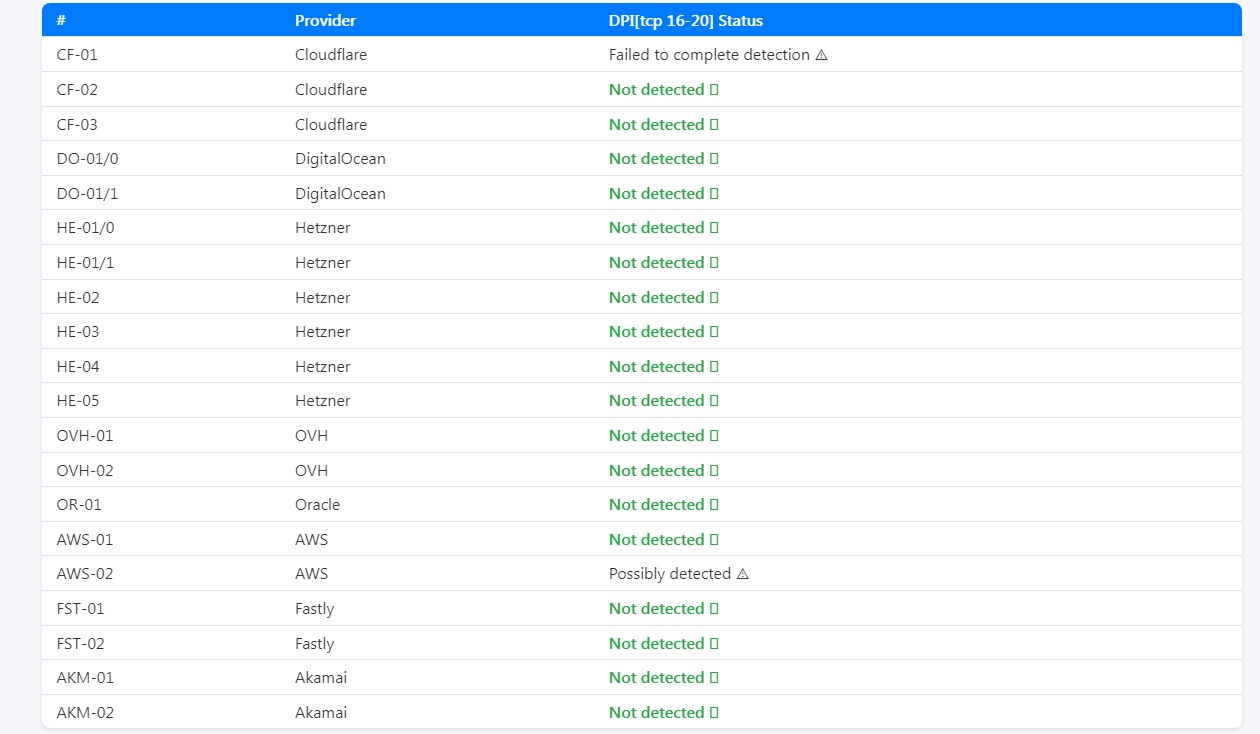Screen dimensions: 1260x734
Task: Click the warning icon in the CF-01 row
Action: pyautogui.click(x=821, y=55)
